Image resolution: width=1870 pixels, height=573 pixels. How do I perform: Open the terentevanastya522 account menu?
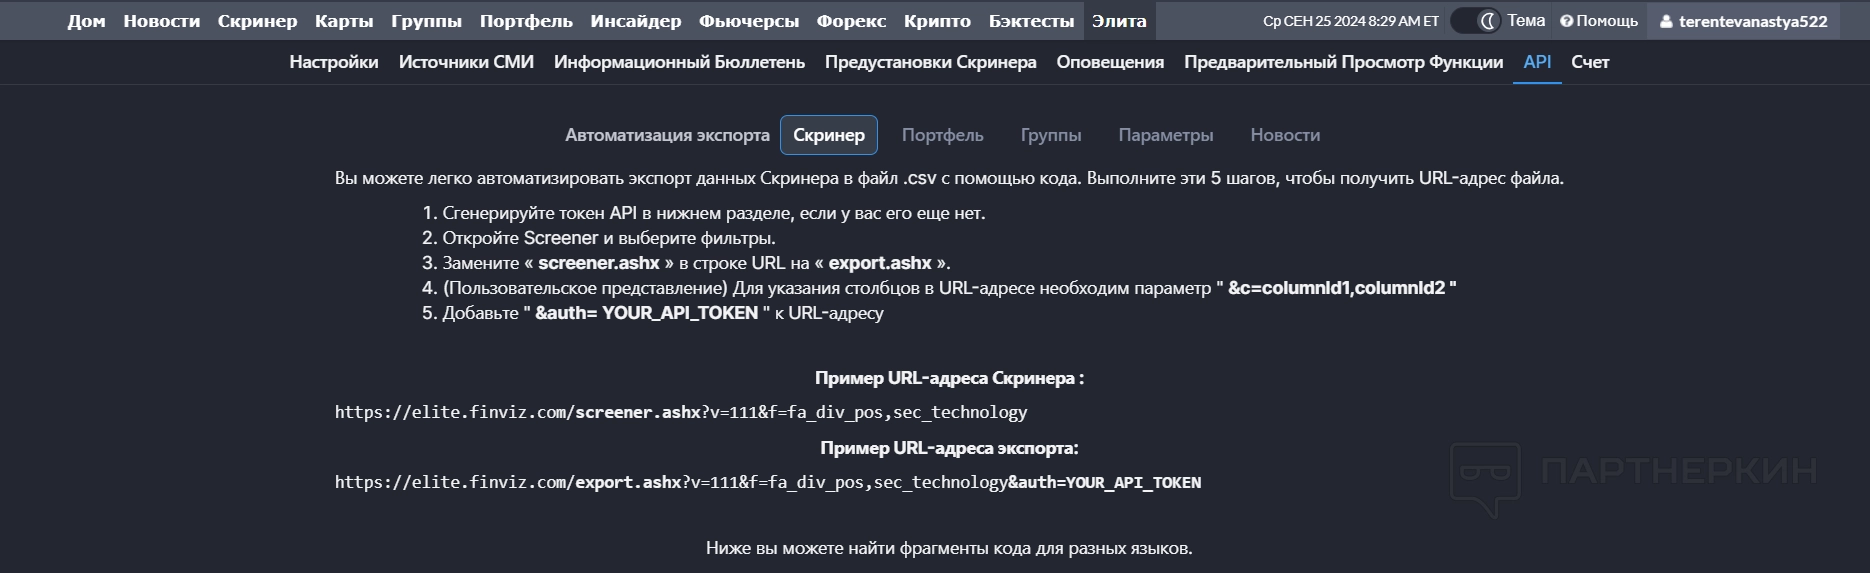pyautogui.click(x=1752, y=21)
